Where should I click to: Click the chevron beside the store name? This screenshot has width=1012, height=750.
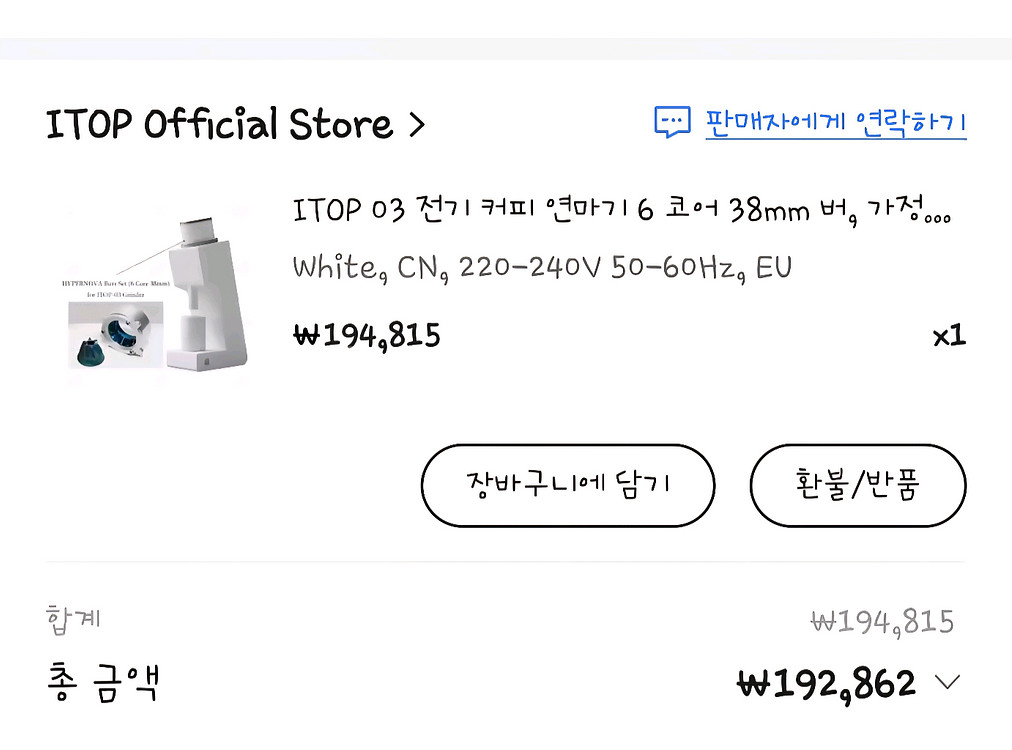[x=417, y=126]
